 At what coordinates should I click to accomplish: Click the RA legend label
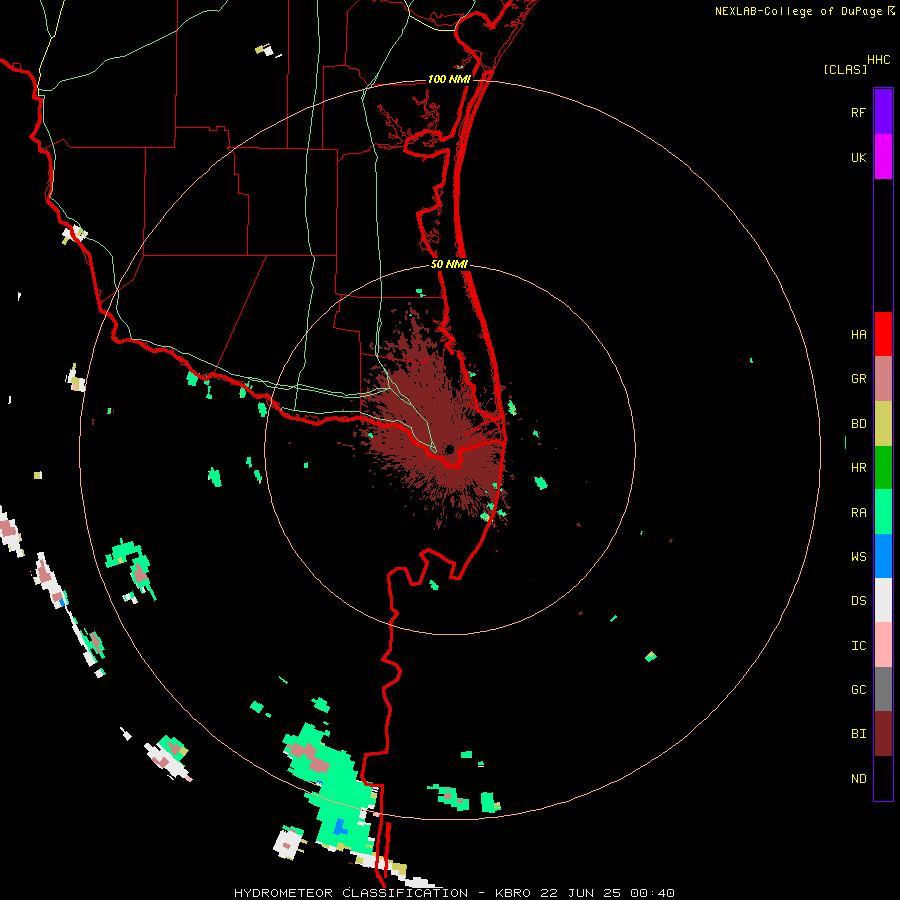coord(858,513)
